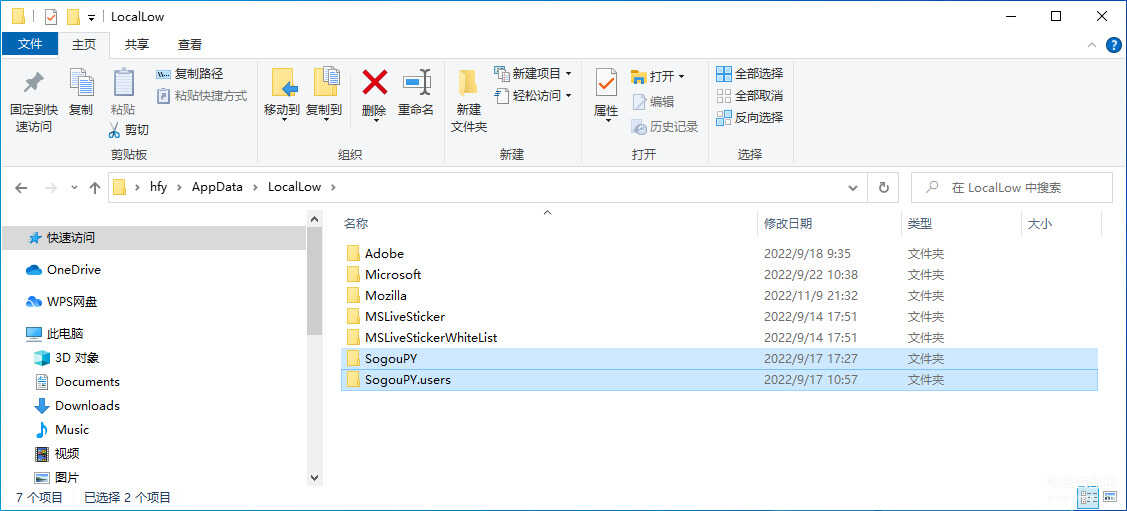Open History (历史记录)

[x=665, y=127]
